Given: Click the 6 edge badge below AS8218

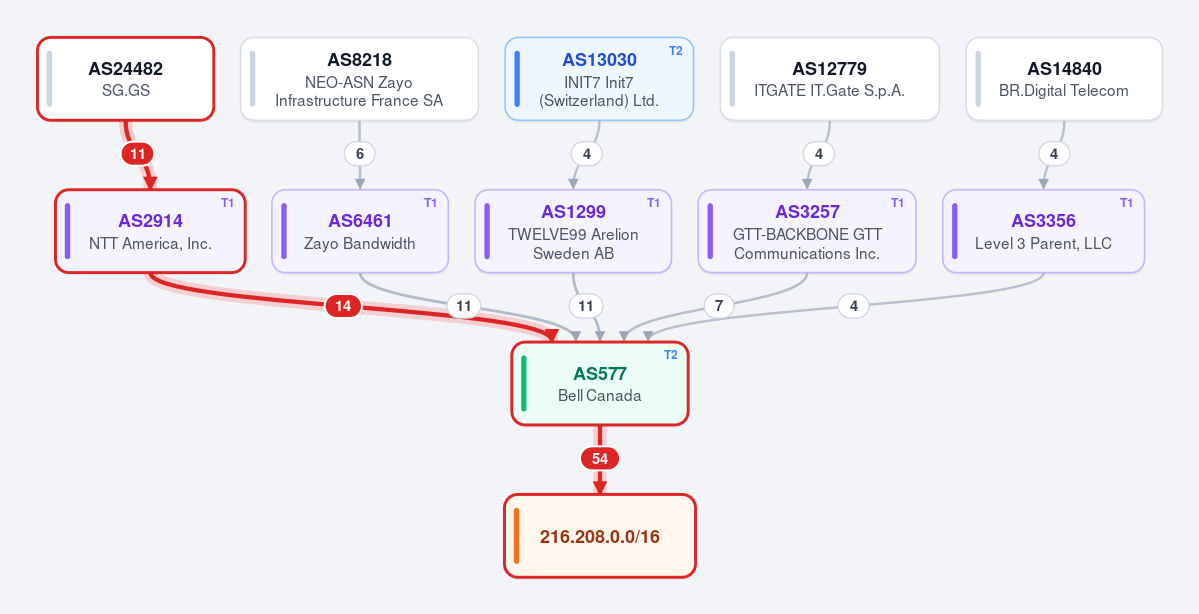Looking at the screenshot, I should tap(359, 154).
